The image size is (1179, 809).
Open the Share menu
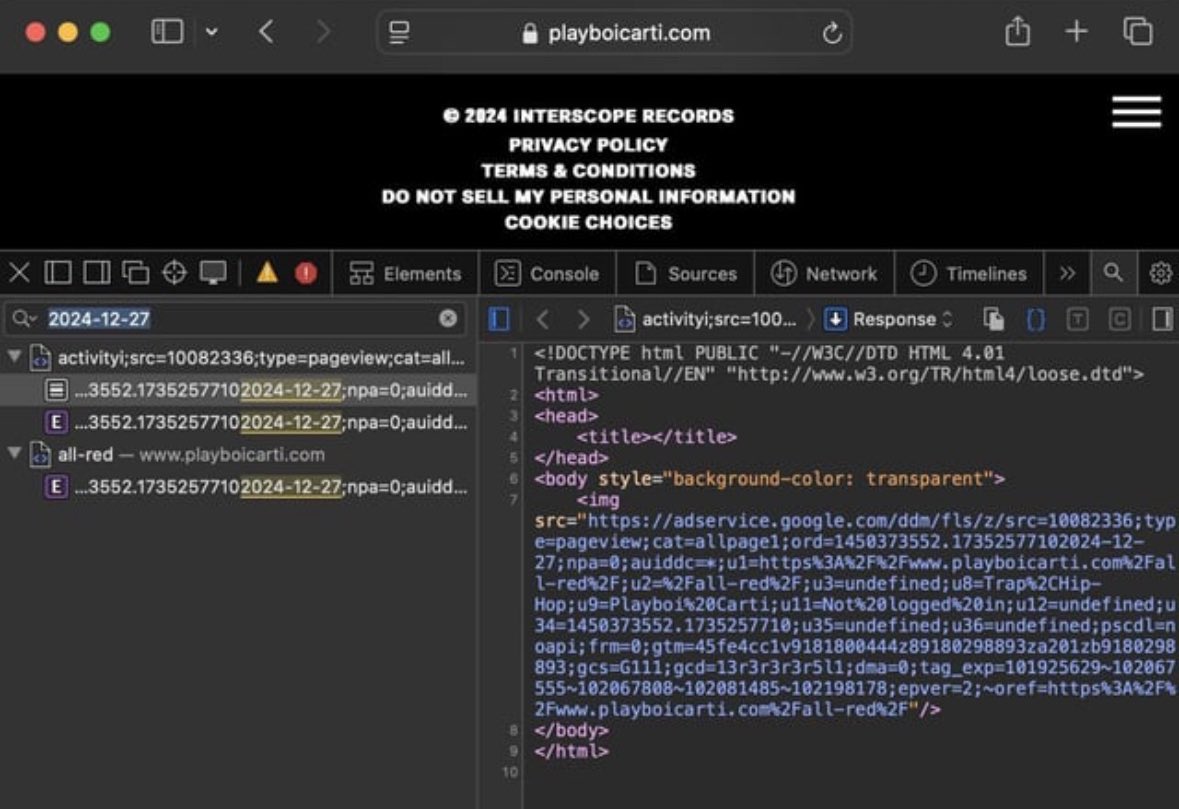click(x=1017, y=32)
